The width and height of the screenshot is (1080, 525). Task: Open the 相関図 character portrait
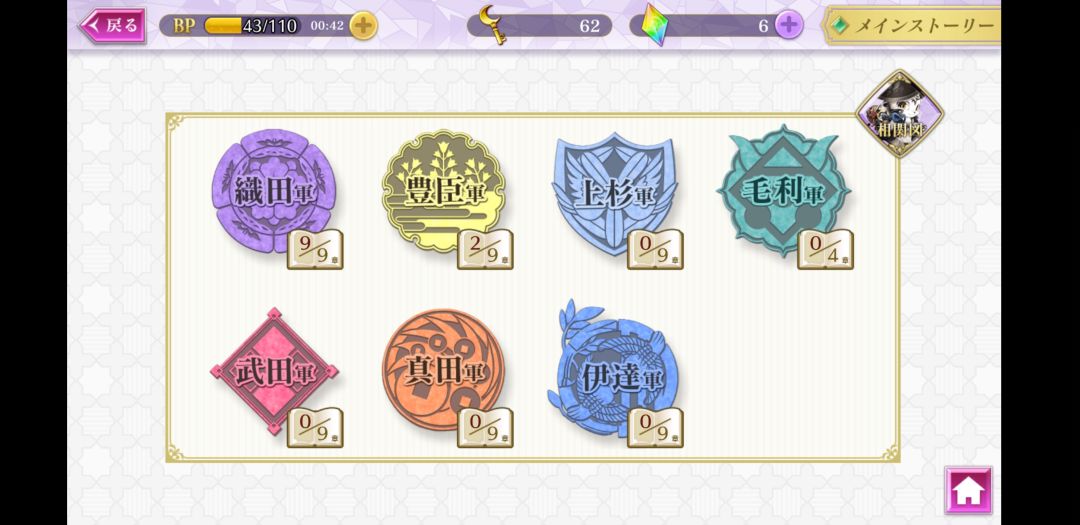[x=900, y=114]
